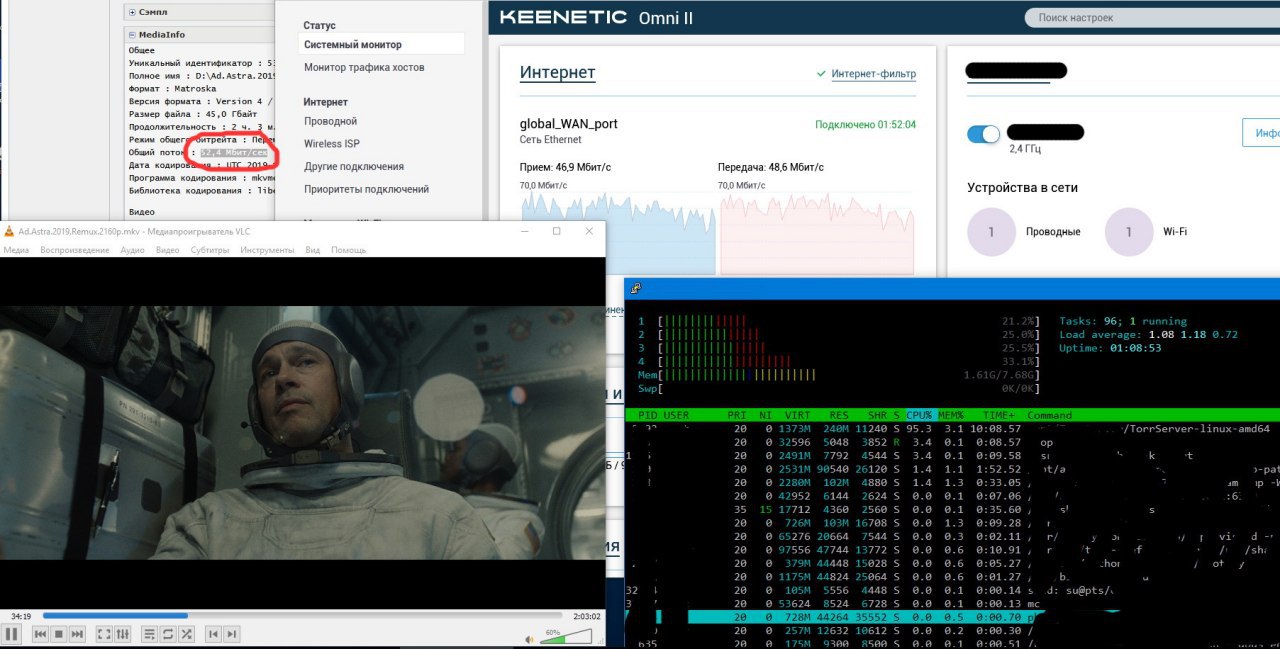
Task: Click the Подключено 01:52:04 status text
Action: coord(865,125)
